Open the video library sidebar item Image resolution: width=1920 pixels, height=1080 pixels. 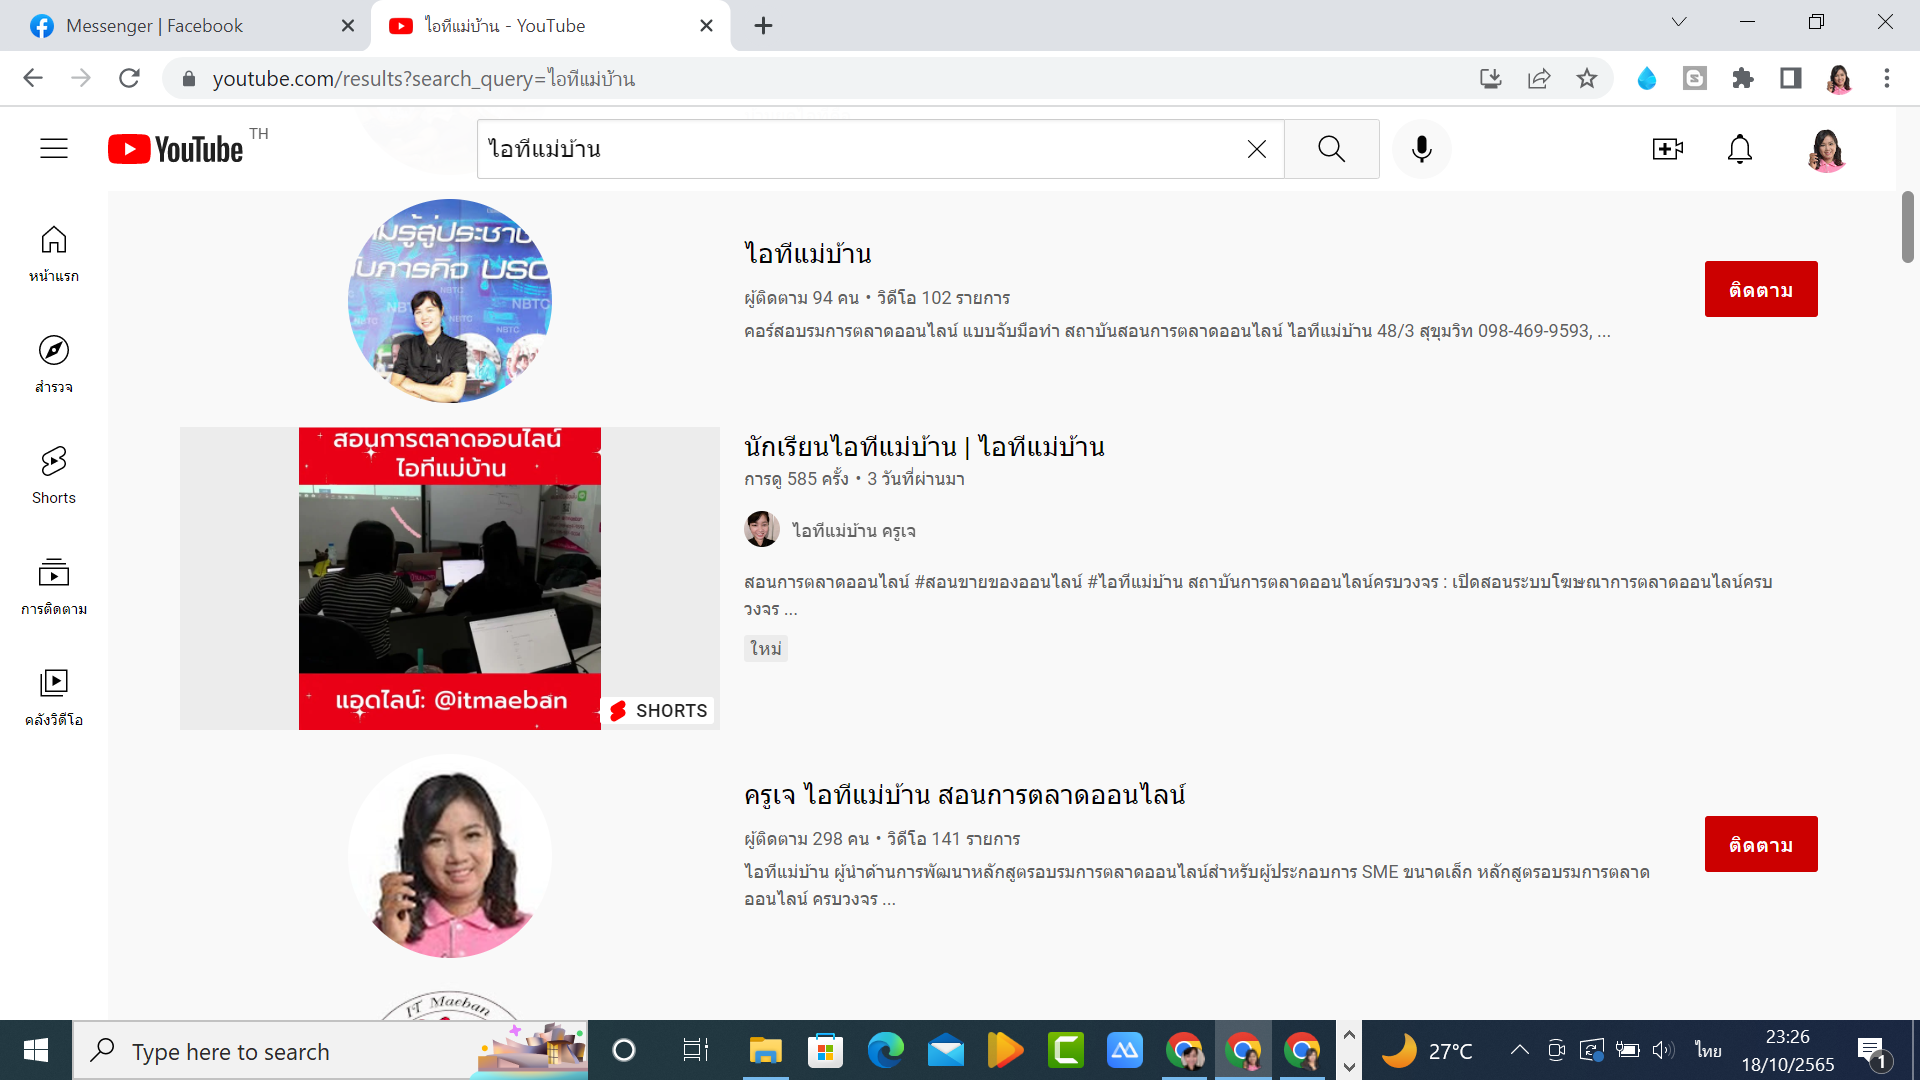[x=54, y=696]
